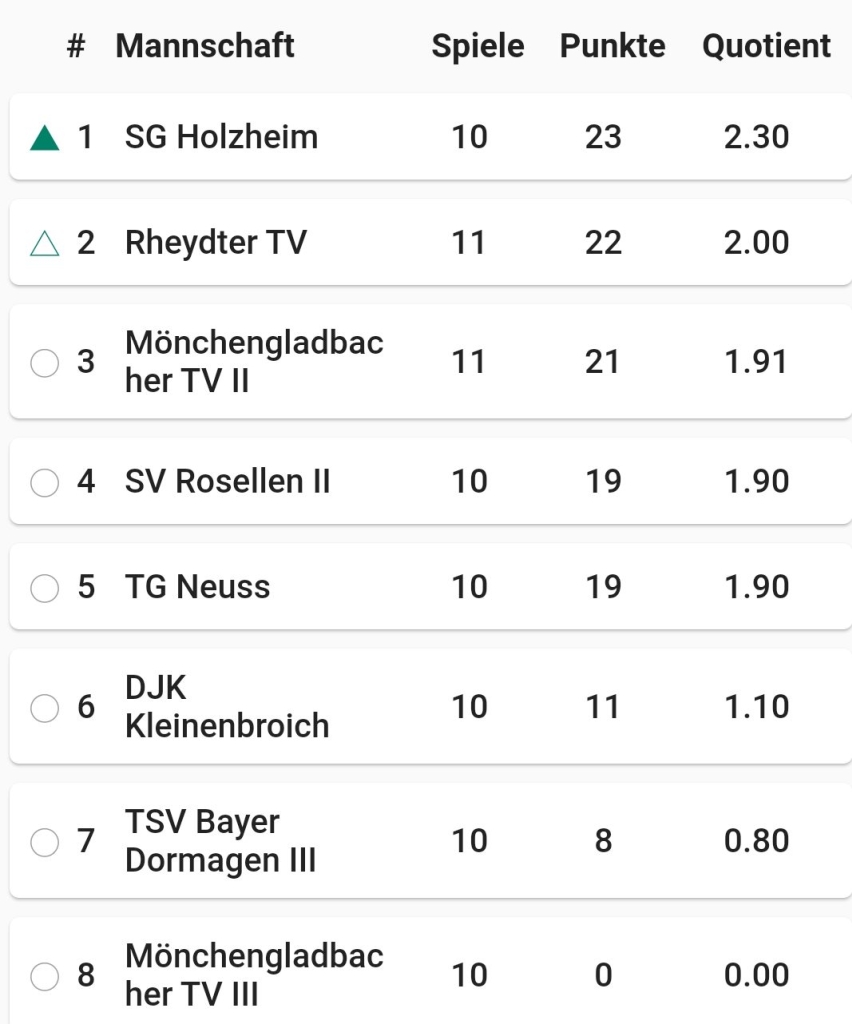
Task: Click the circle icon beside TSV Bayer Dormagen III
Action: tap(44, 842)
